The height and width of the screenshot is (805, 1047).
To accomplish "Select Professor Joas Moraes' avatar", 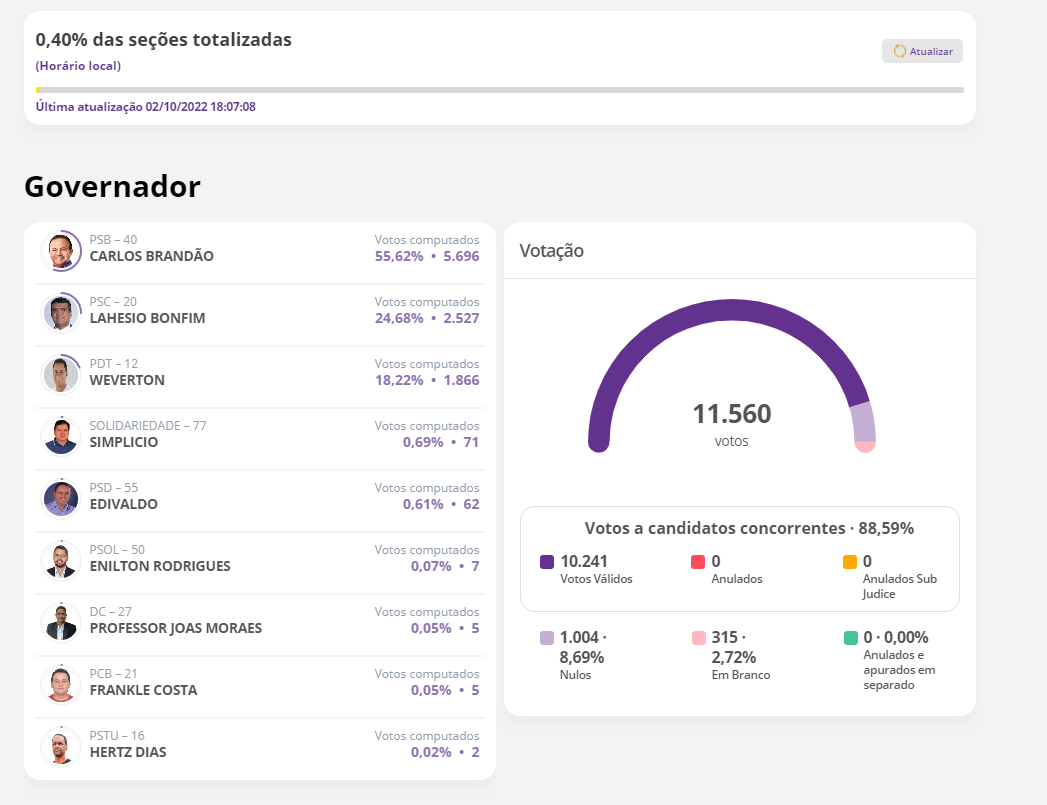I will pyautogui.click(x=61, y=623).
